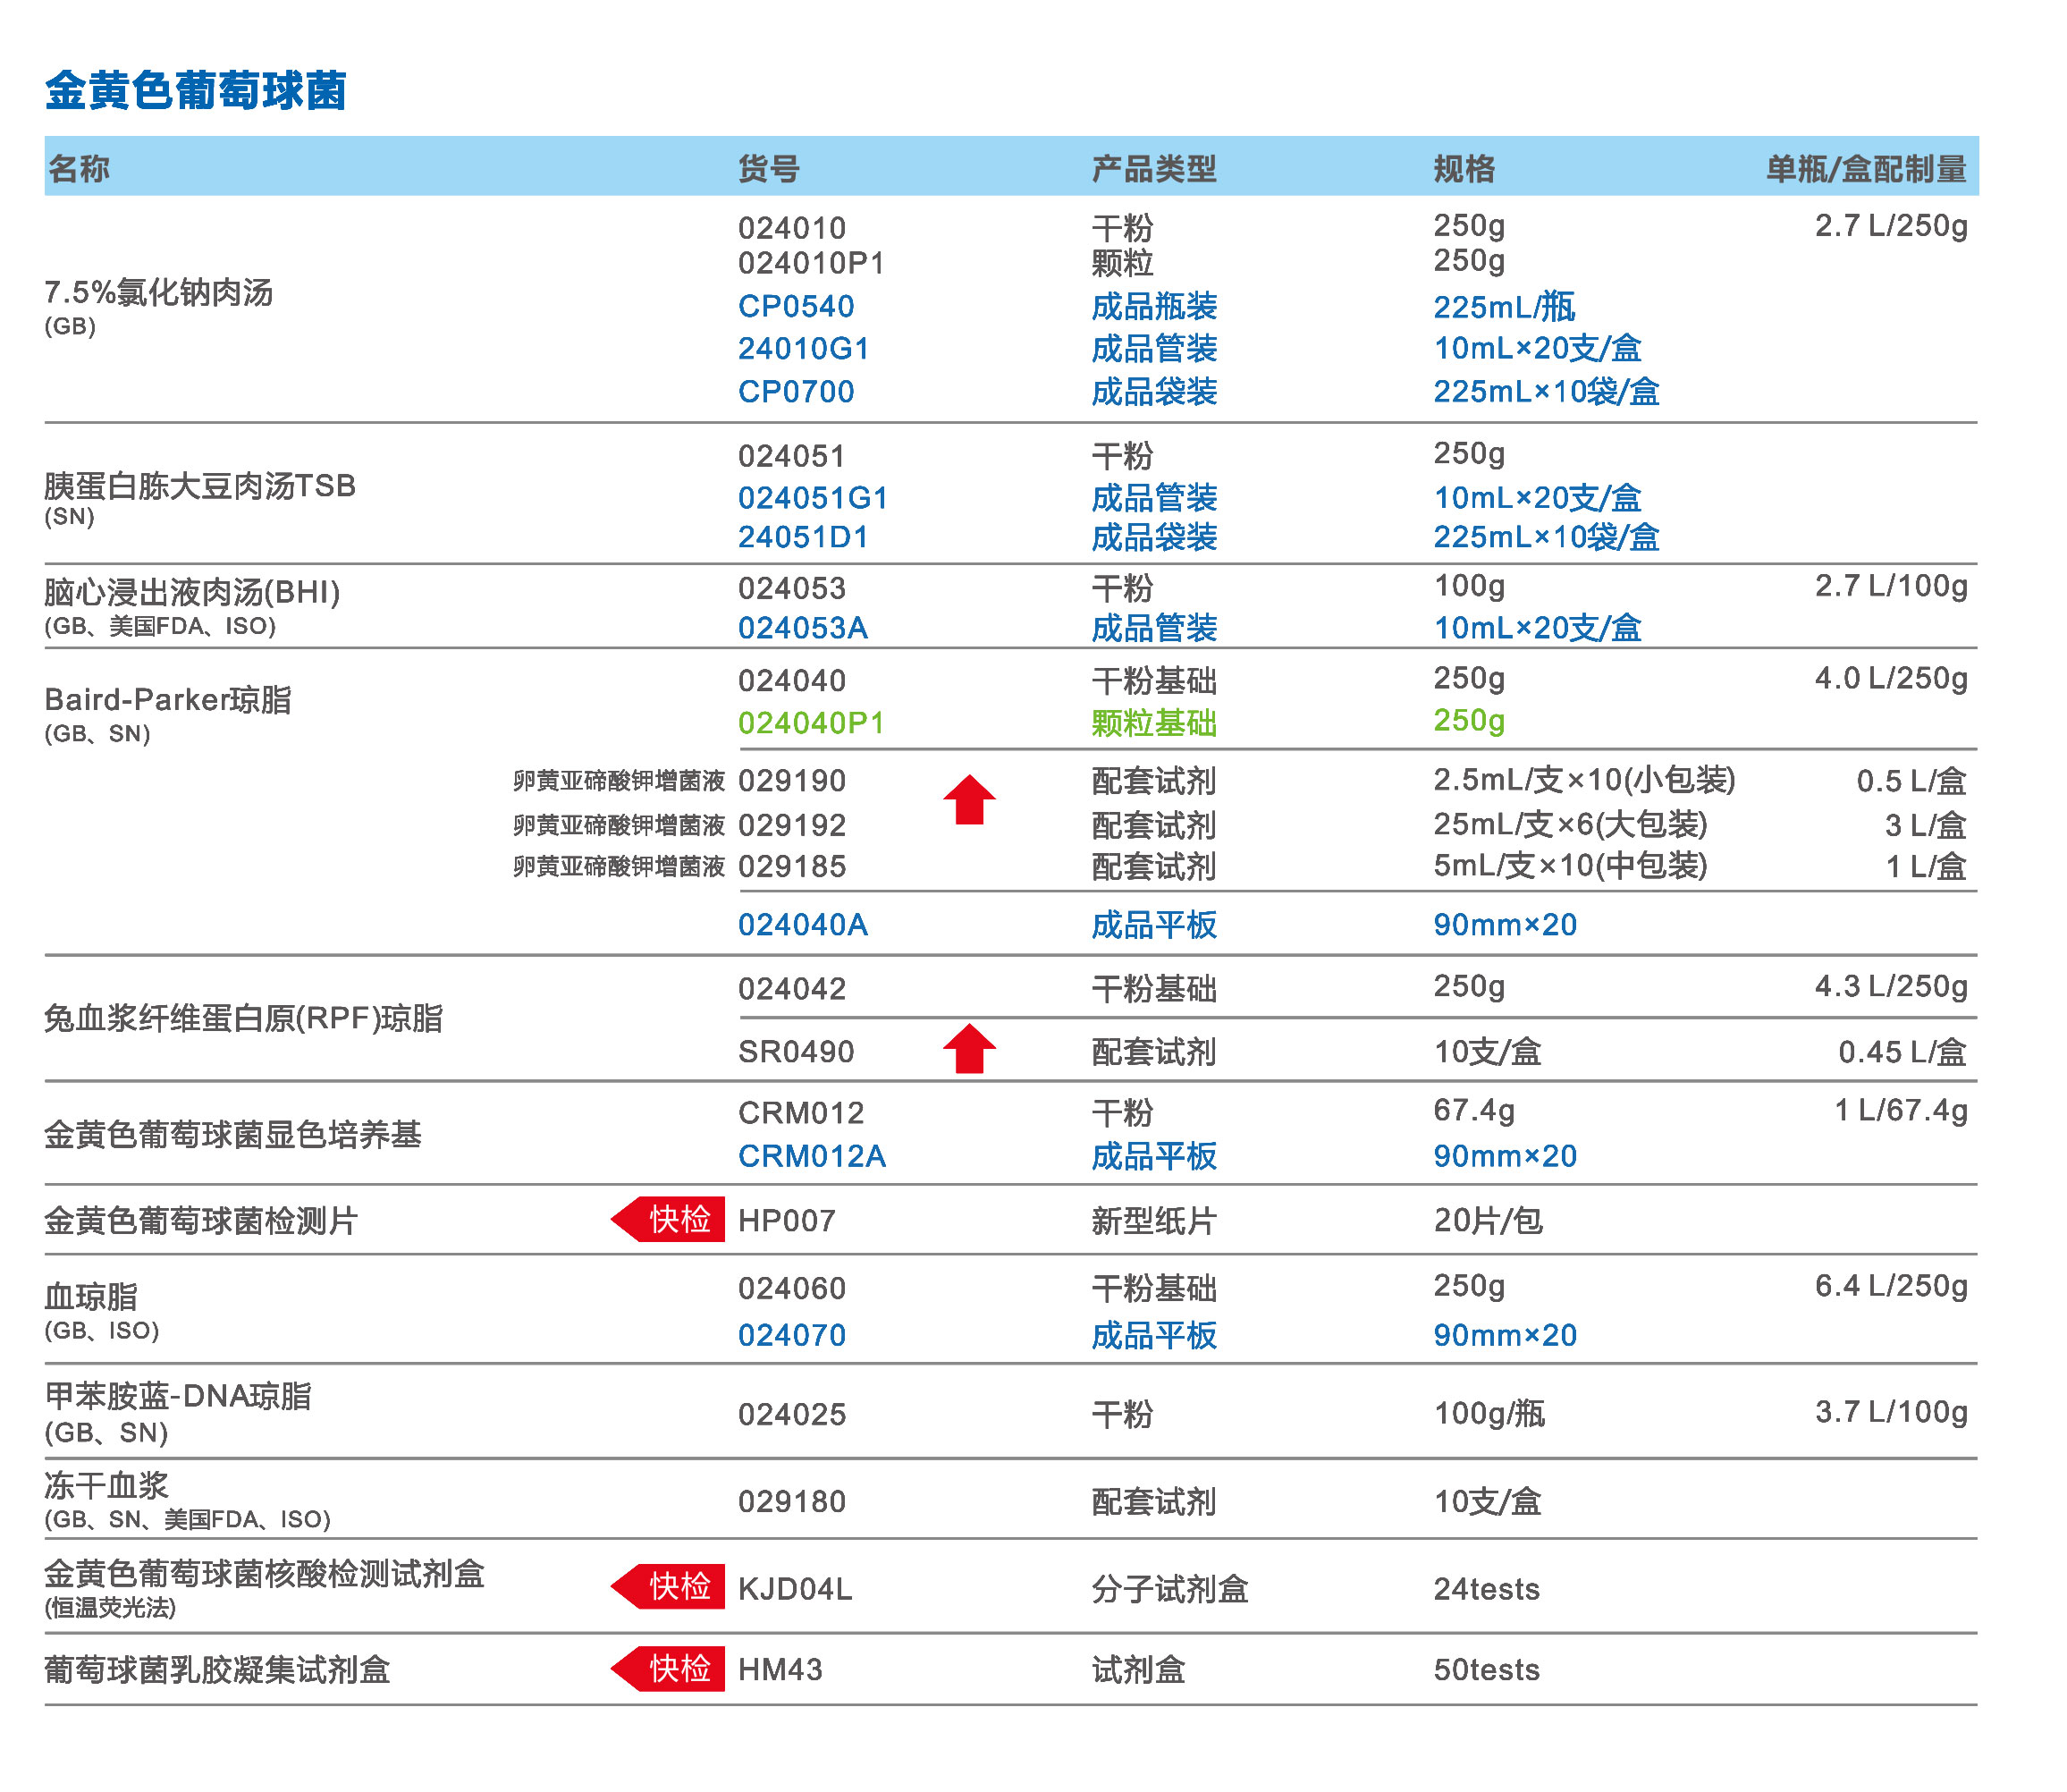Click the product type 分子试剂盒
The height and width of the screenshot is (1792, 2067).
(x=1170, y=1589)
